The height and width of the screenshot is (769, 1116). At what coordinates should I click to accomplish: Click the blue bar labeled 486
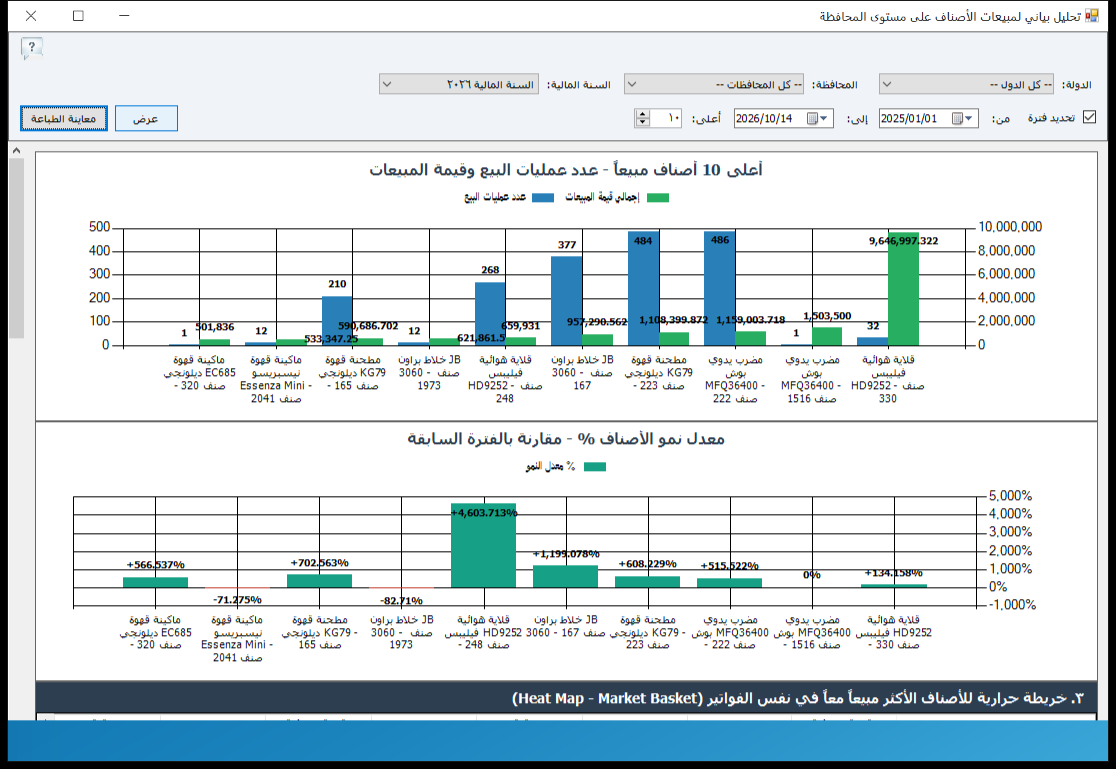720,288
